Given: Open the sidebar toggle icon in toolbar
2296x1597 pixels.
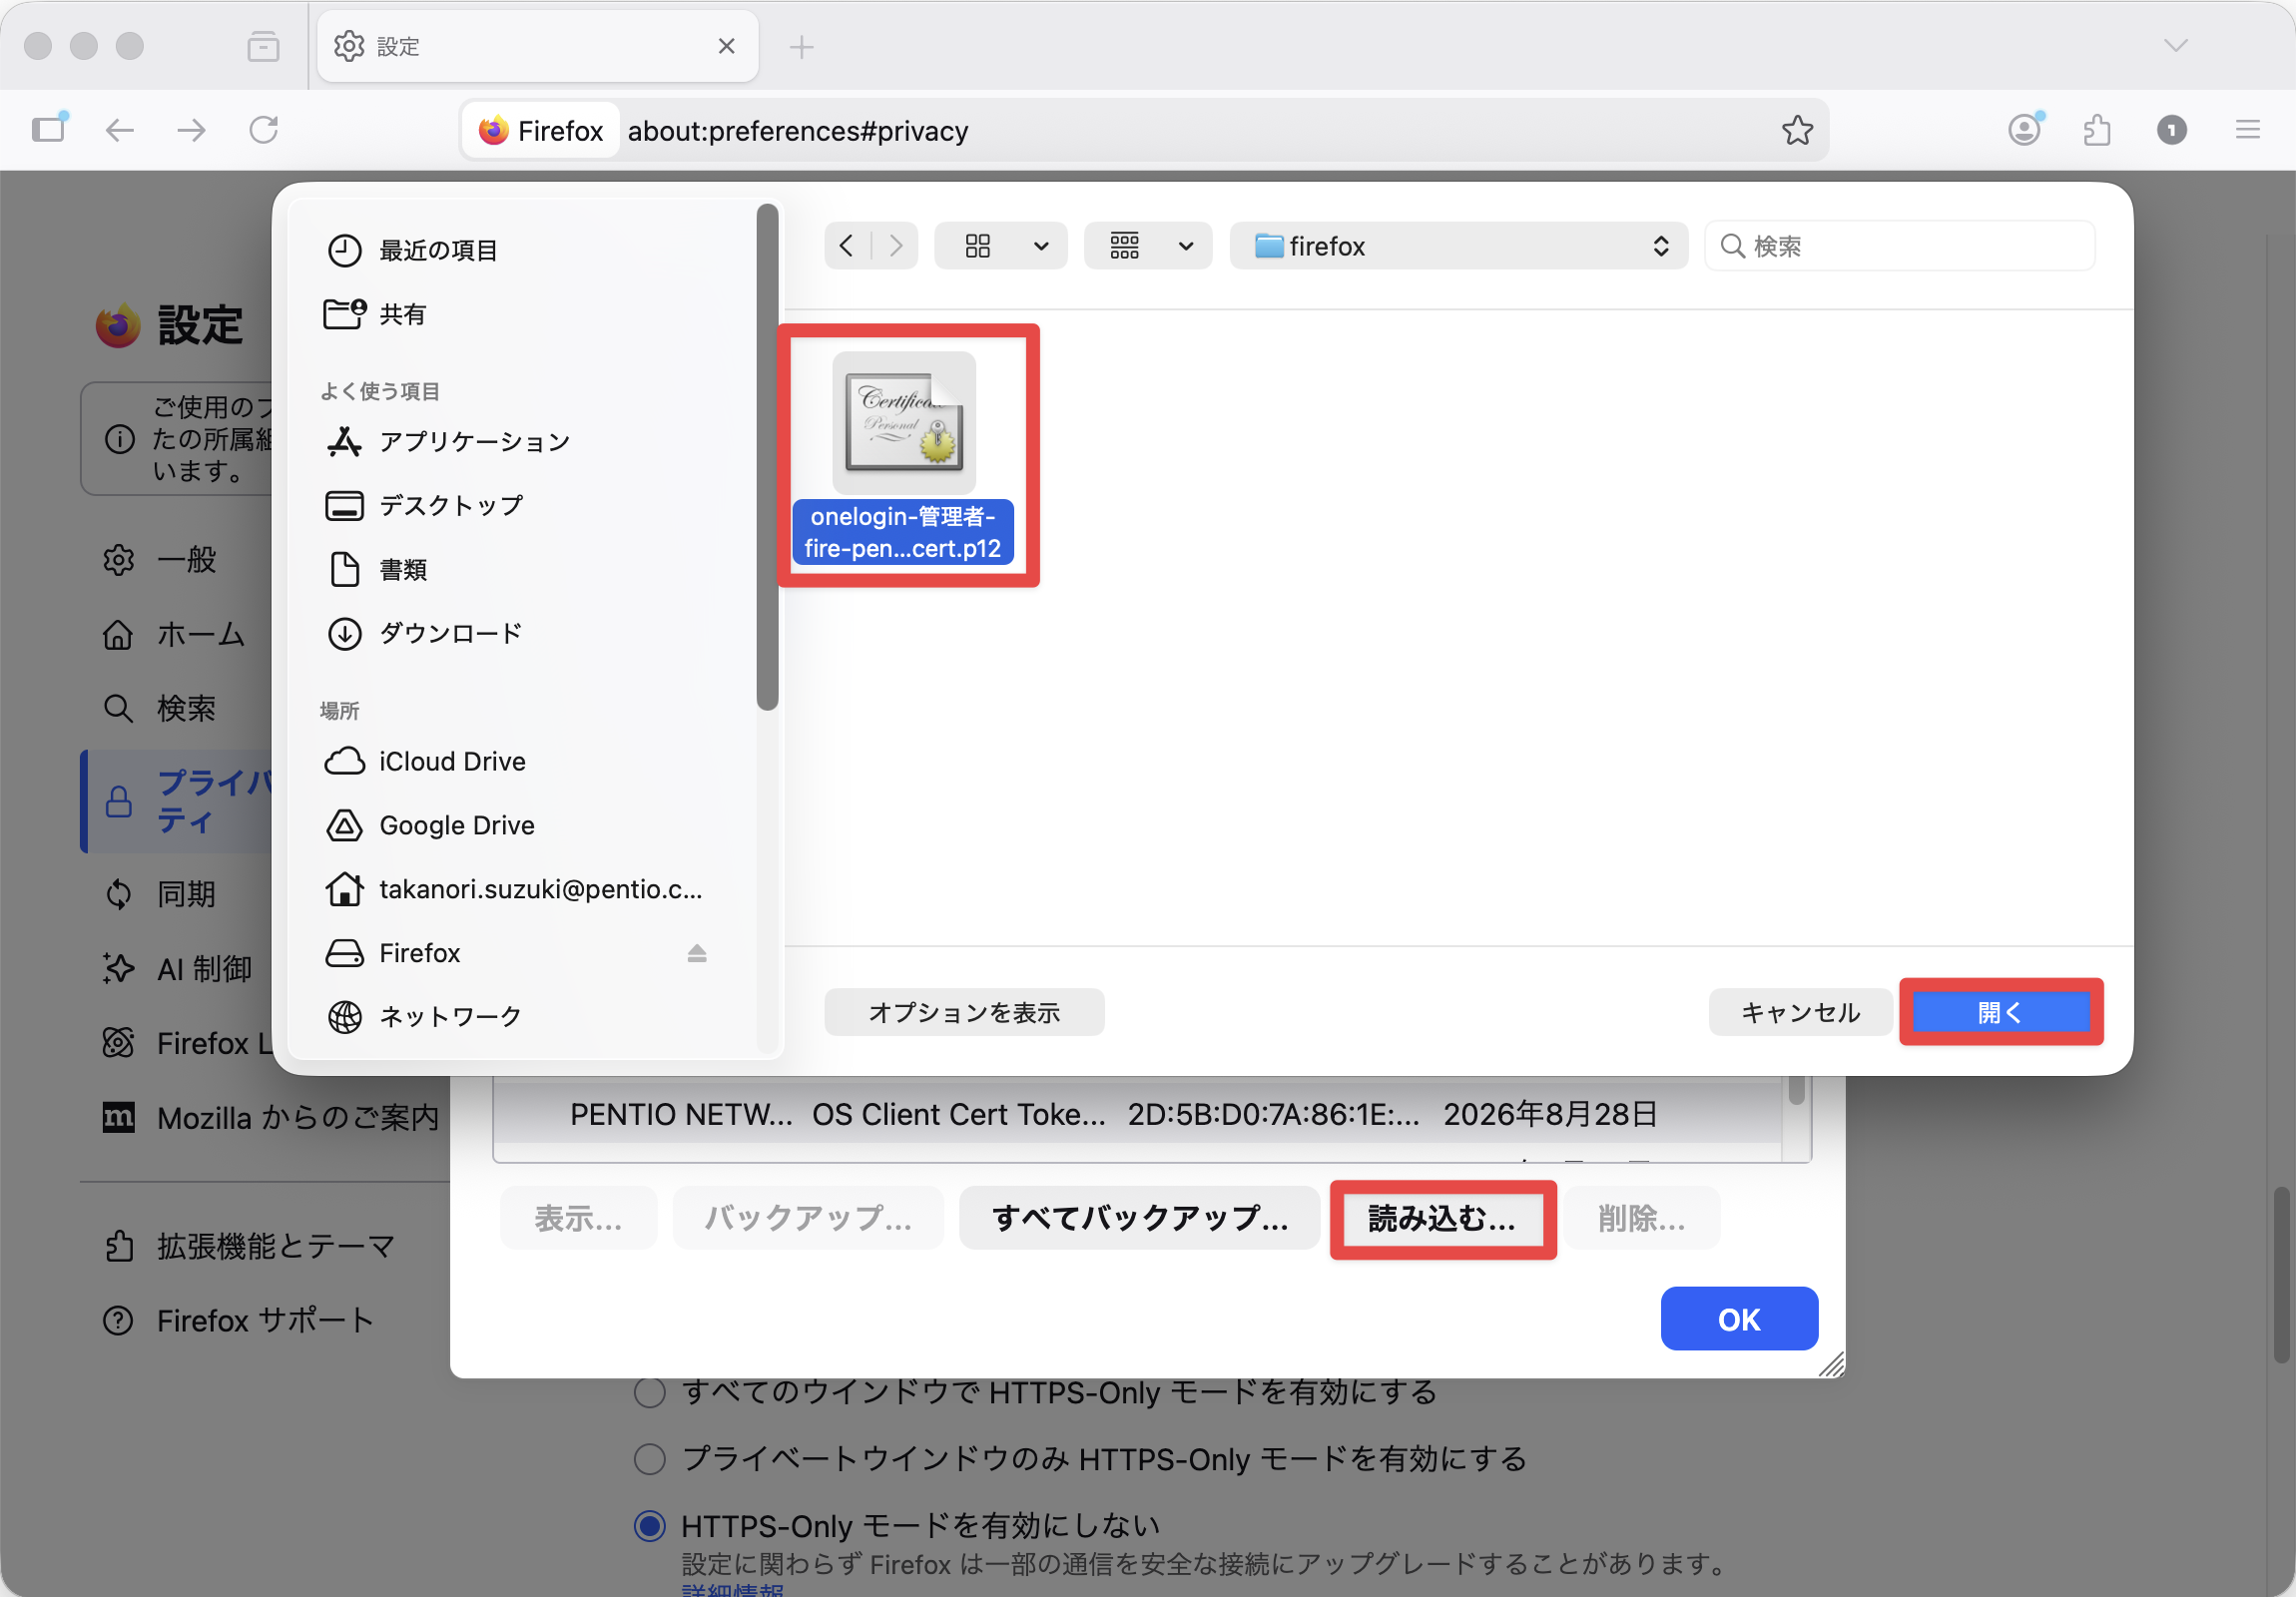Looking at the screenshot, I should [49, 129].
